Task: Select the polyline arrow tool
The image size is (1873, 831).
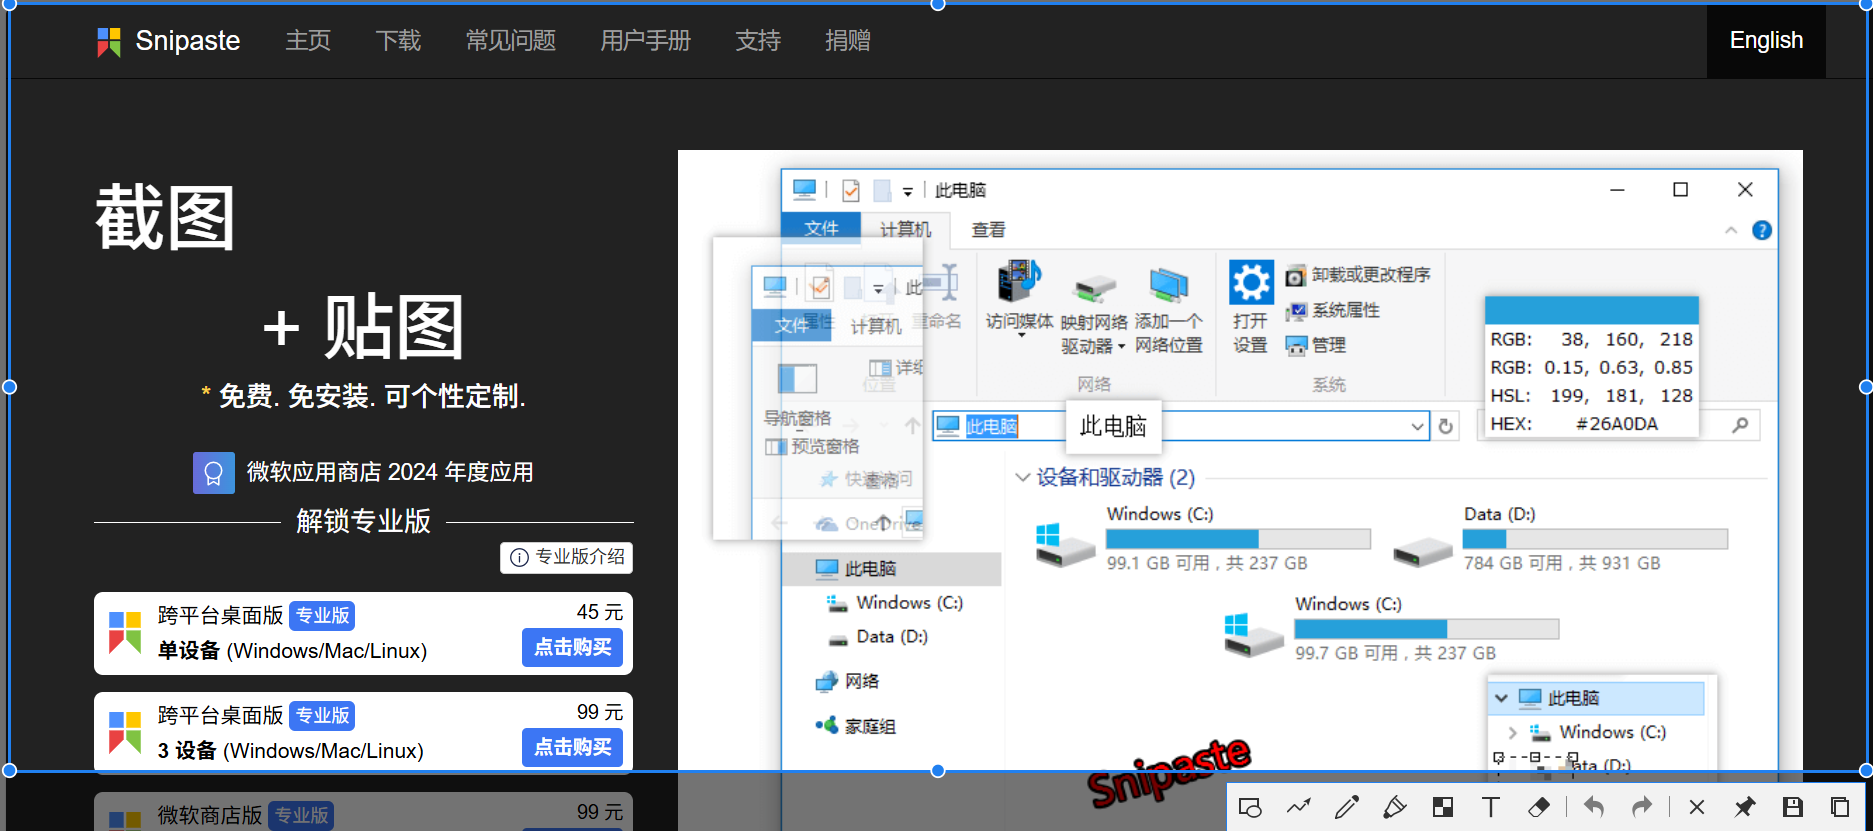Action: coord(1298,807)
